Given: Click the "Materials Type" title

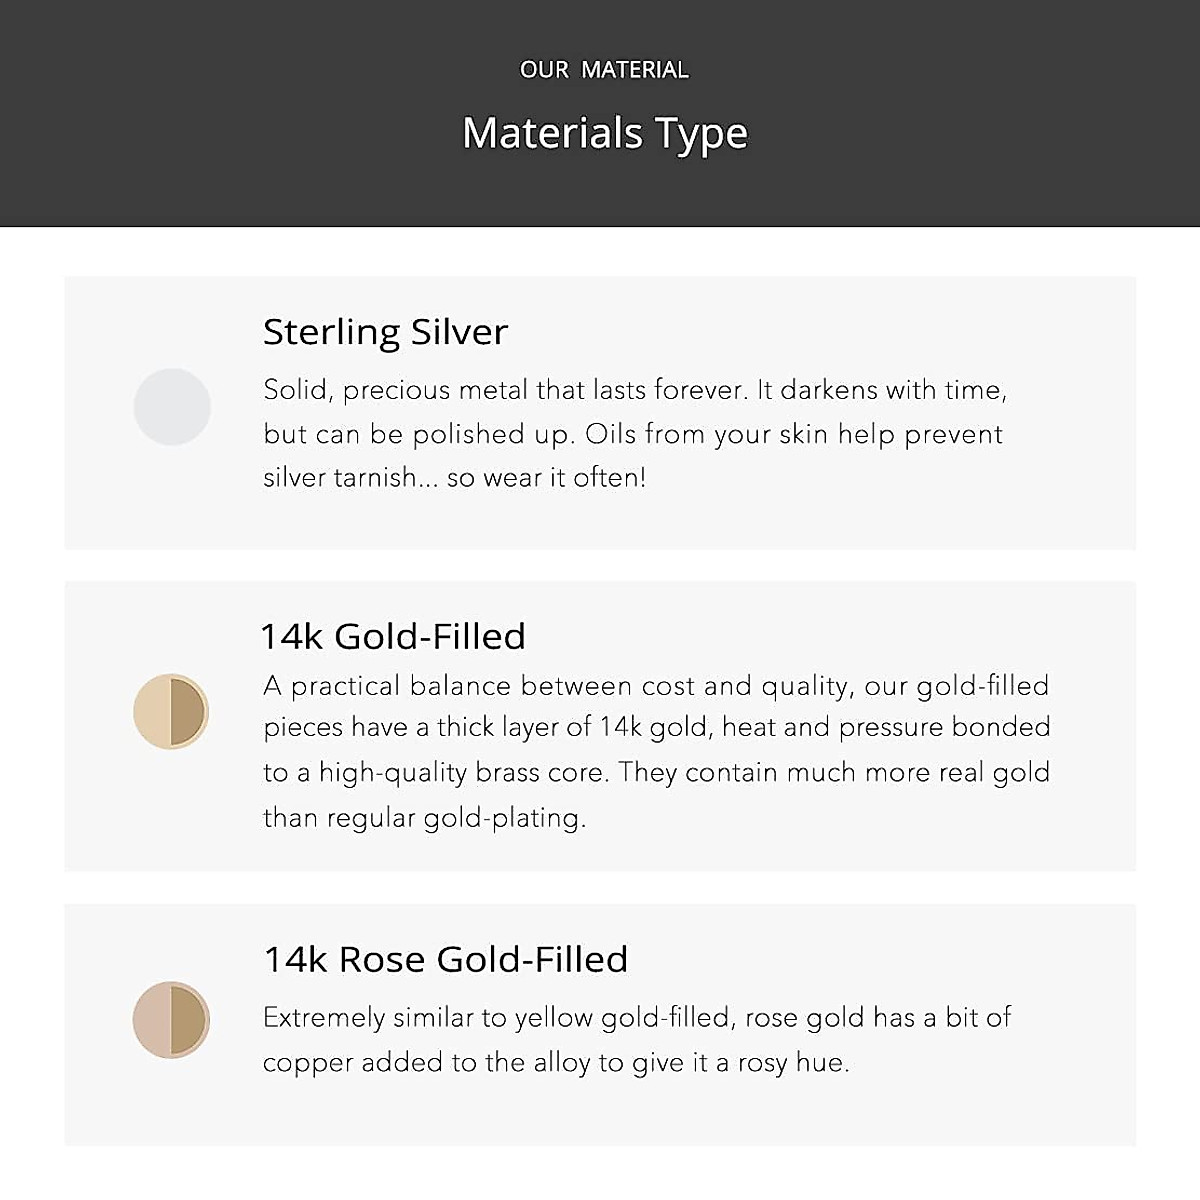Looking at the screenshot, I should (605, 133).
